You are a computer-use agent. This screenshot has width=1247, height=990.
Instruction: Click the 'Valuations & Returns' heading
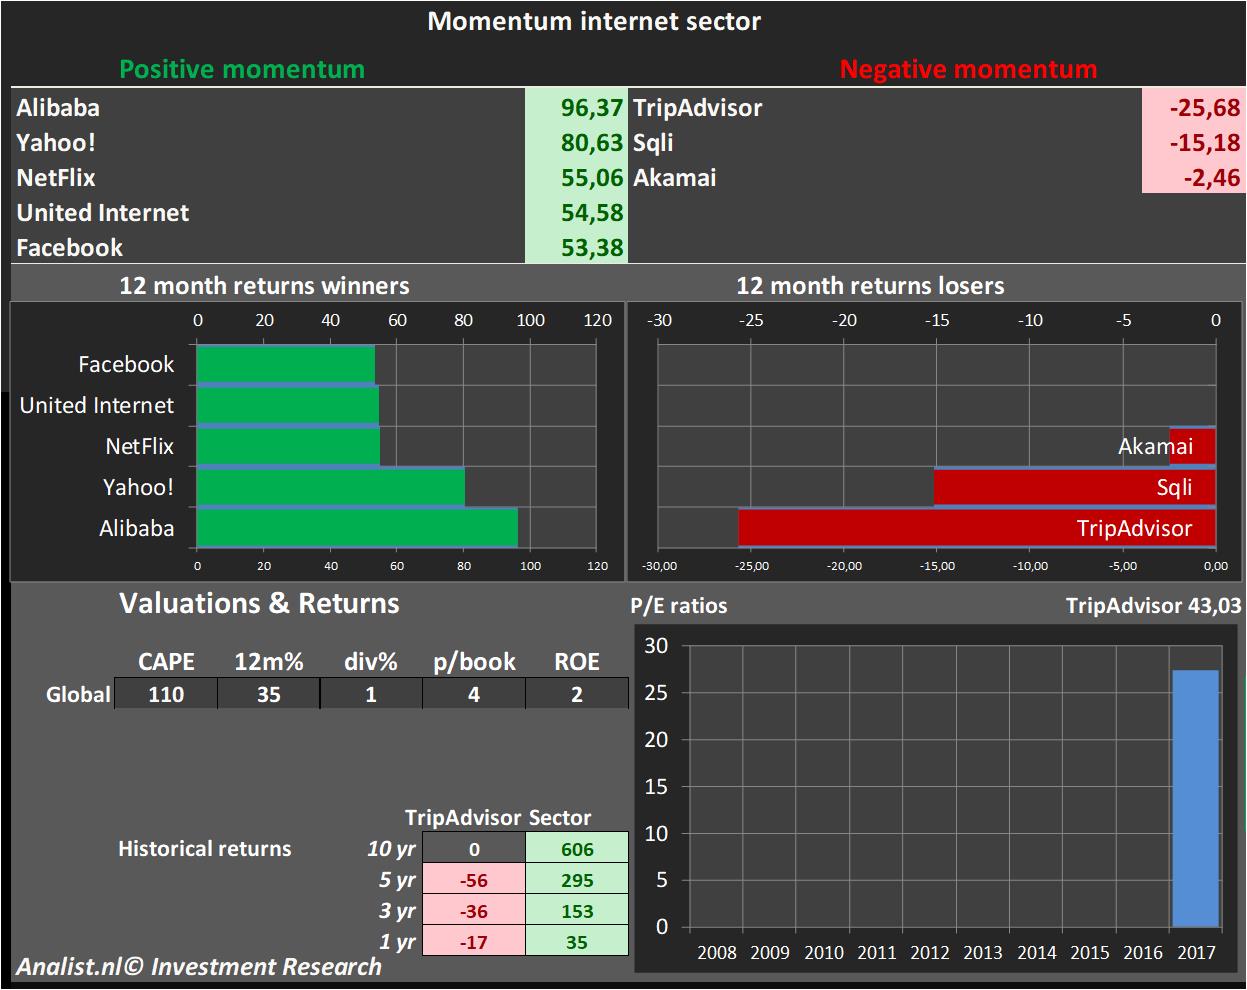[259, 604]
